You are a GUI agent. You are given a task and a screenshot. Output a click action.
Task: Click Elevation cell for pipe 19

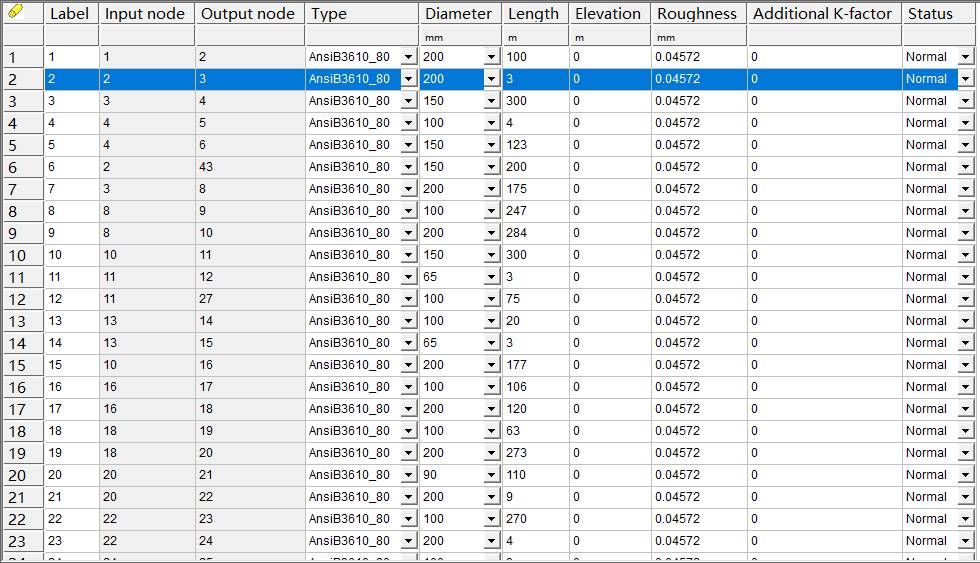[608, 453]
